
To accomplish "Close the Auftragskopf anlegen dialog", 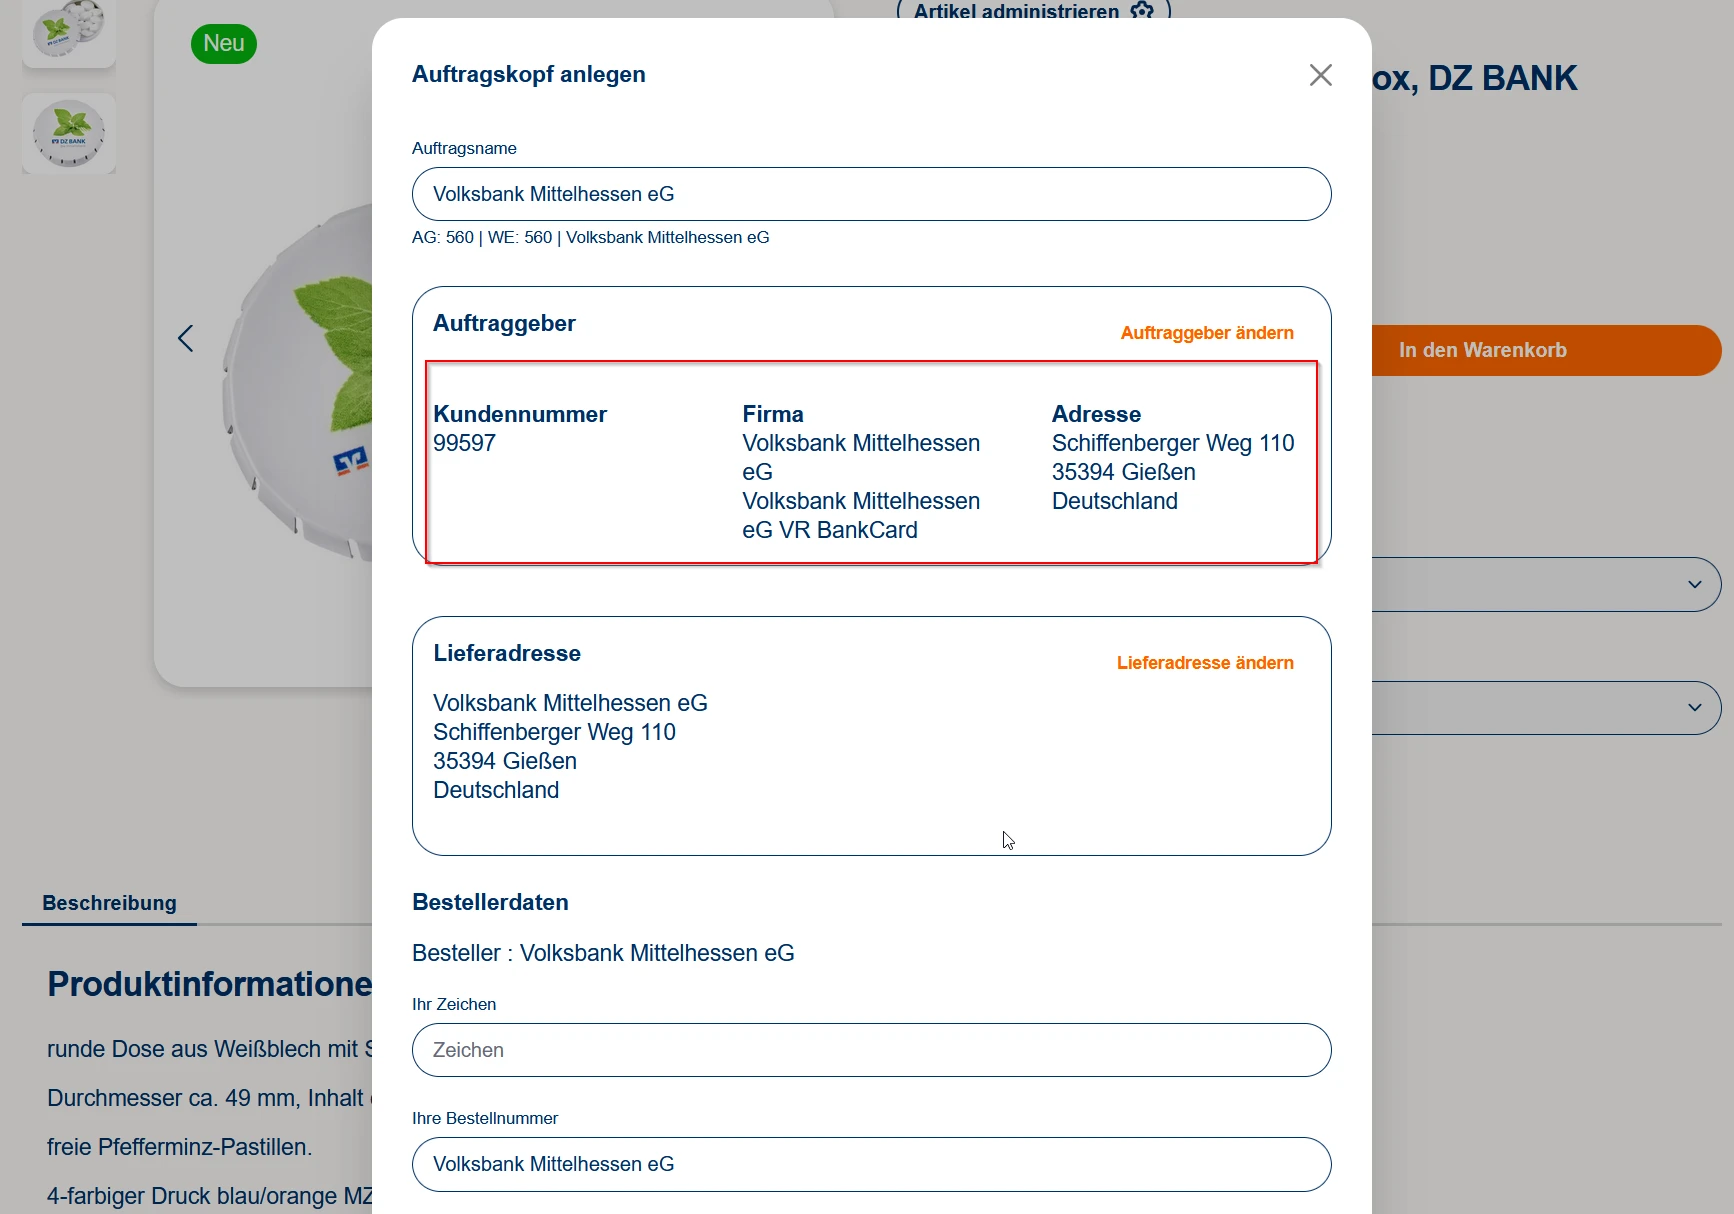I will pos(1320,75).
